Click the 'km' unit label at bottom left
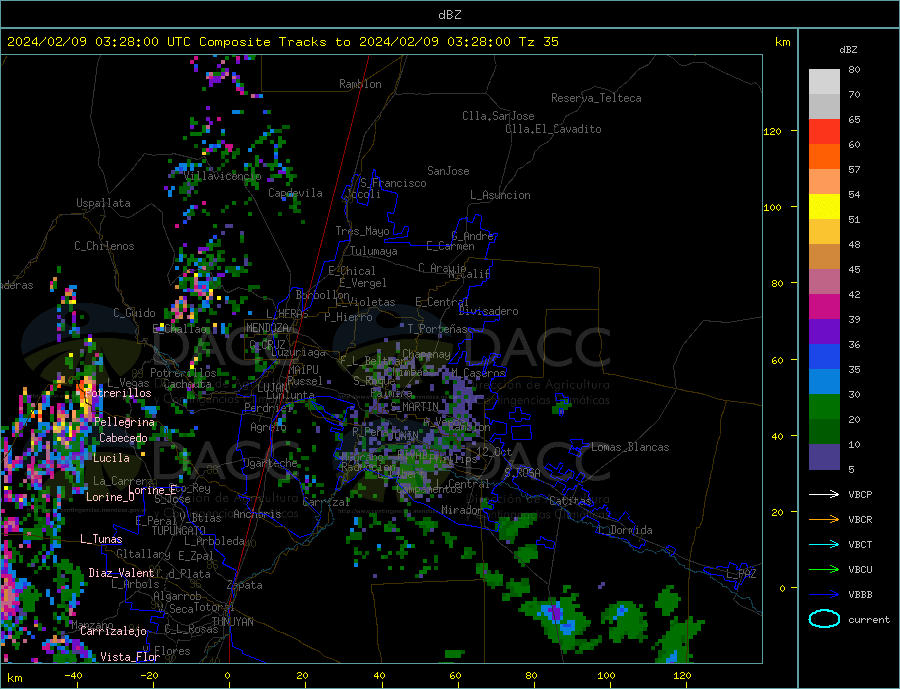 point(15,678)
